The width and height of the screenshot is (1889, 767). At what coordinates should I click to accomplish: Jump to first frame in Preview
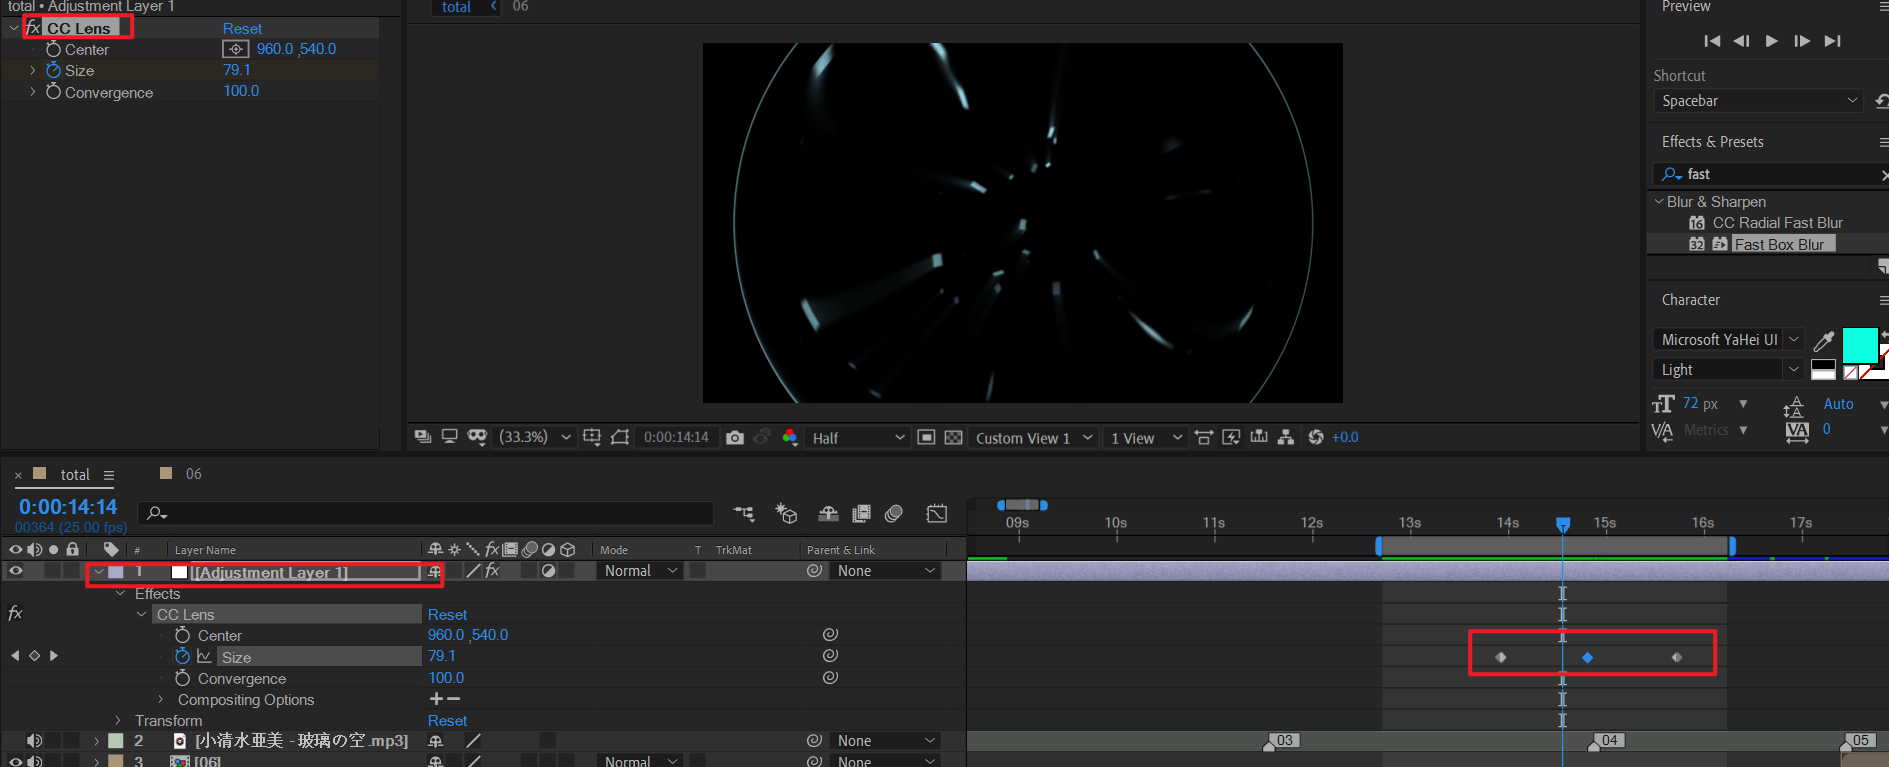coord(1712,41)
